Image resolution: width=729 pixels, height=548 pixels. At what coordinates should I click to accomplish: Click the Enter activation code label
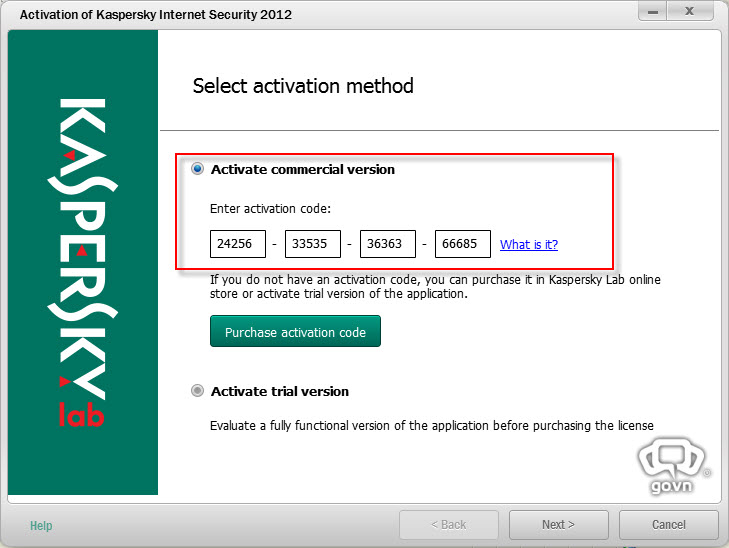pyautogui.click(x=270, y=209)
